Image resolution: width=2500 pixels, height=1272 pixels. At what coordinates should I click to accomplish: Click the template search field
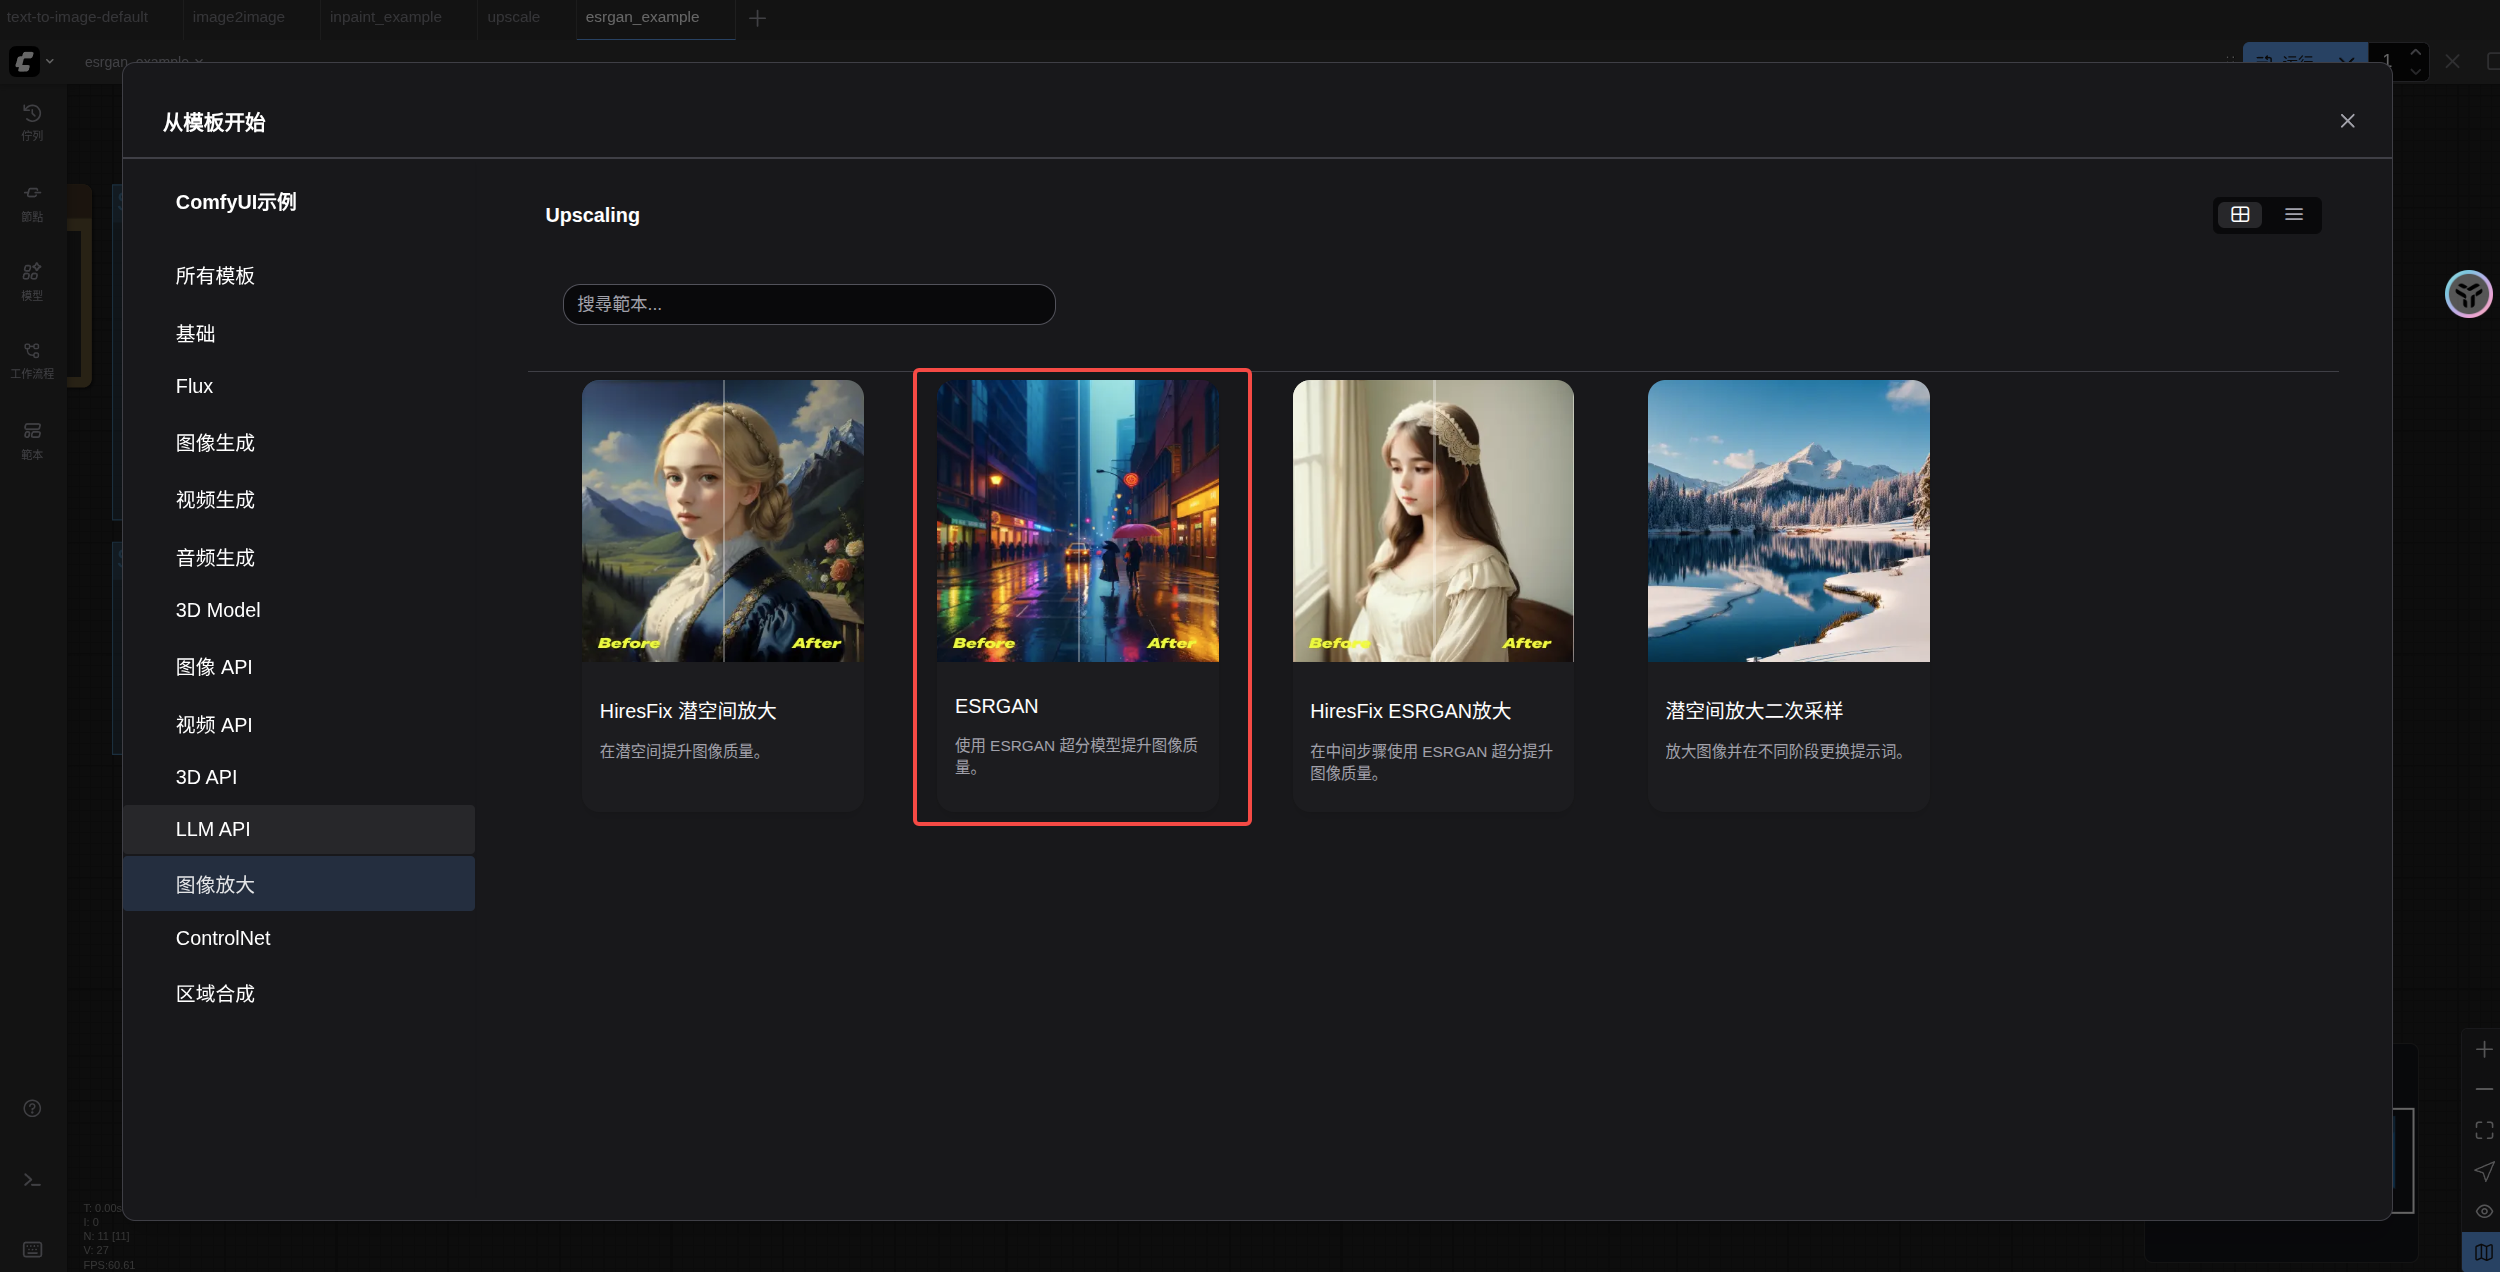click(809, 304)
